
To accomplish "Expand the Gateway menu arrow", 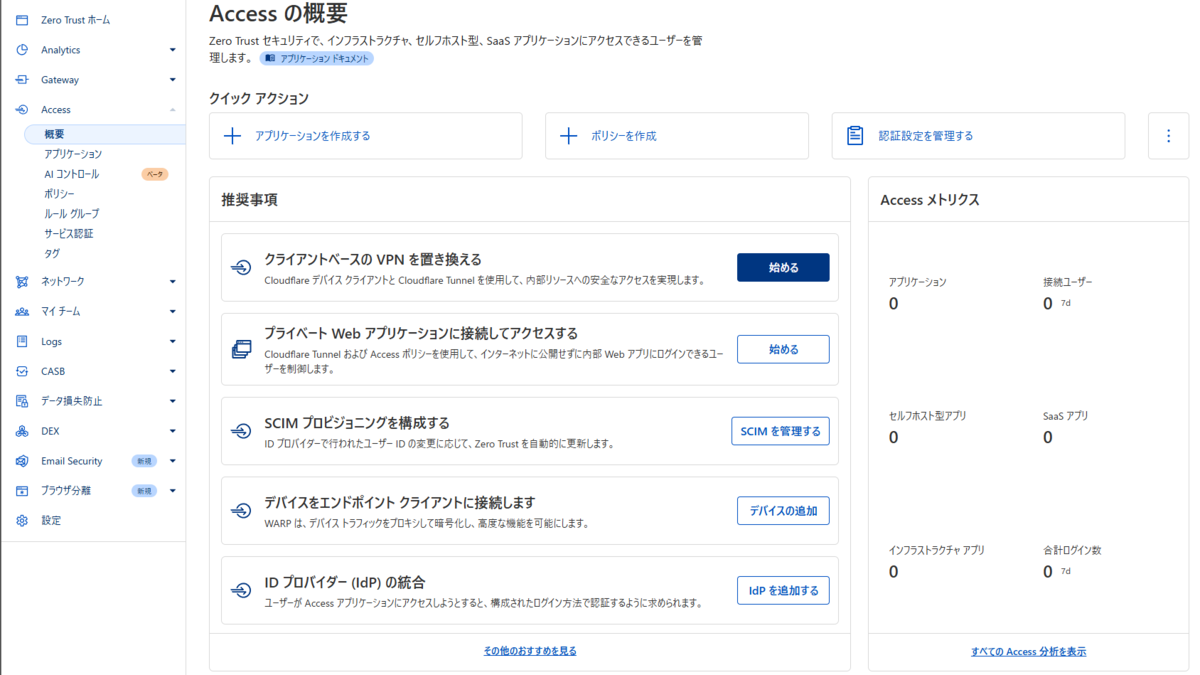I will [173, 80].
